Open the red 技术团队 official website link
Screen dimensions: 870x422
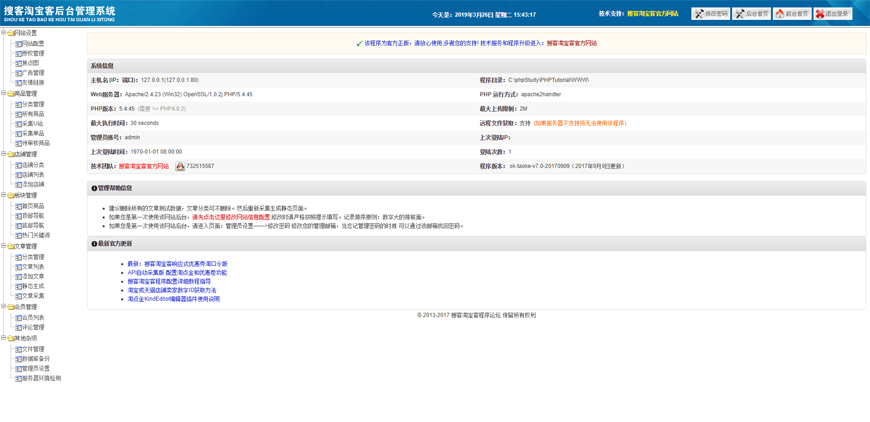pos(144,166)
